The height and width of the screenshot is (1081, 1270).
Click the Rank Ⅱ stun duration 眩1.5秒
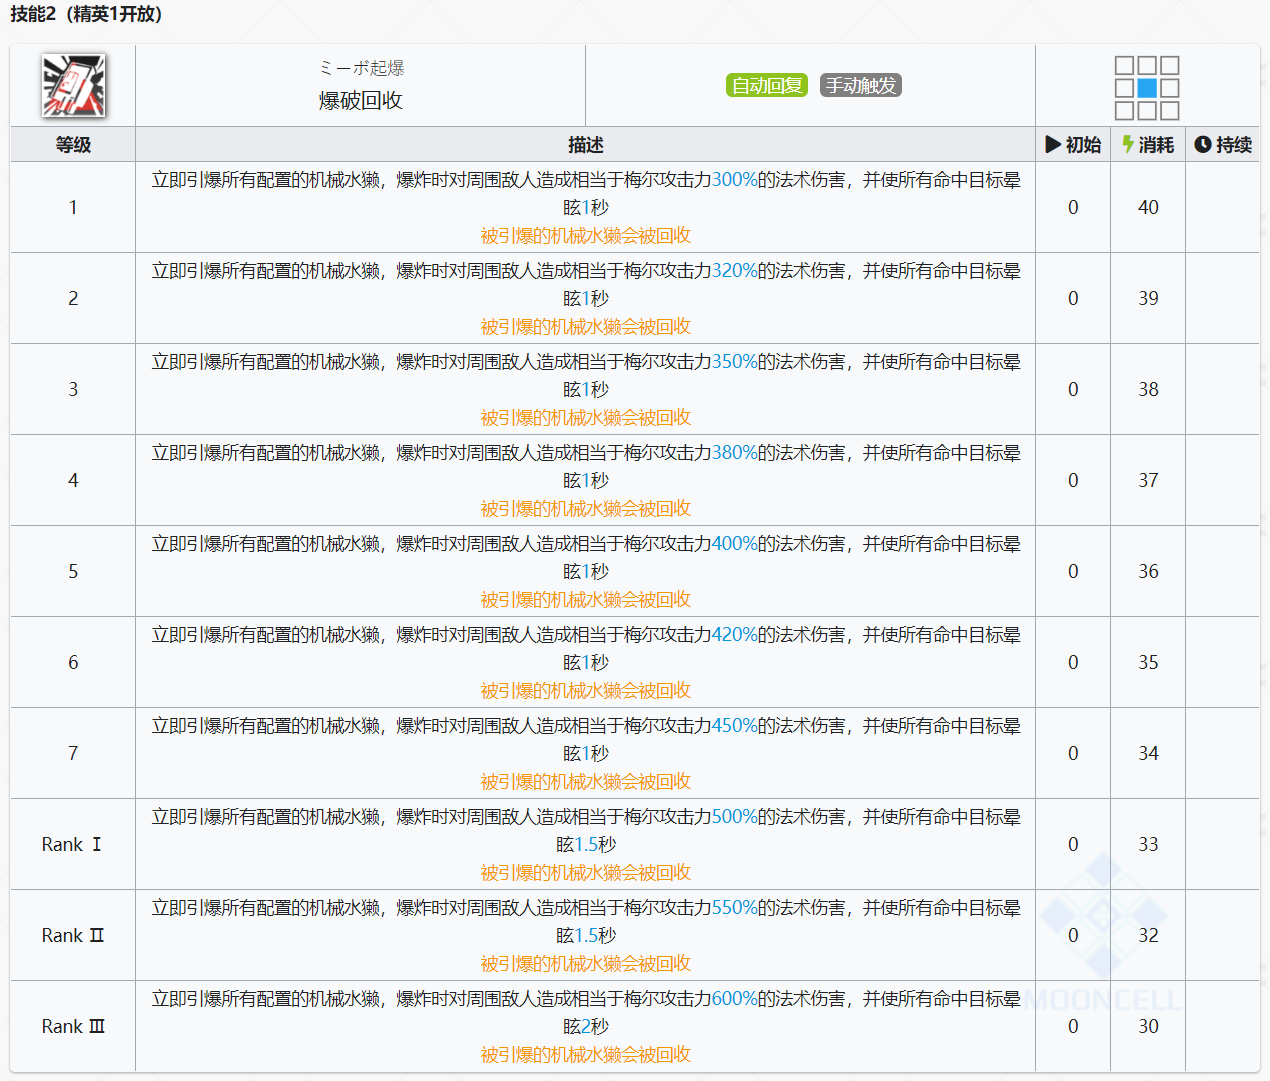tap(586, 936)
